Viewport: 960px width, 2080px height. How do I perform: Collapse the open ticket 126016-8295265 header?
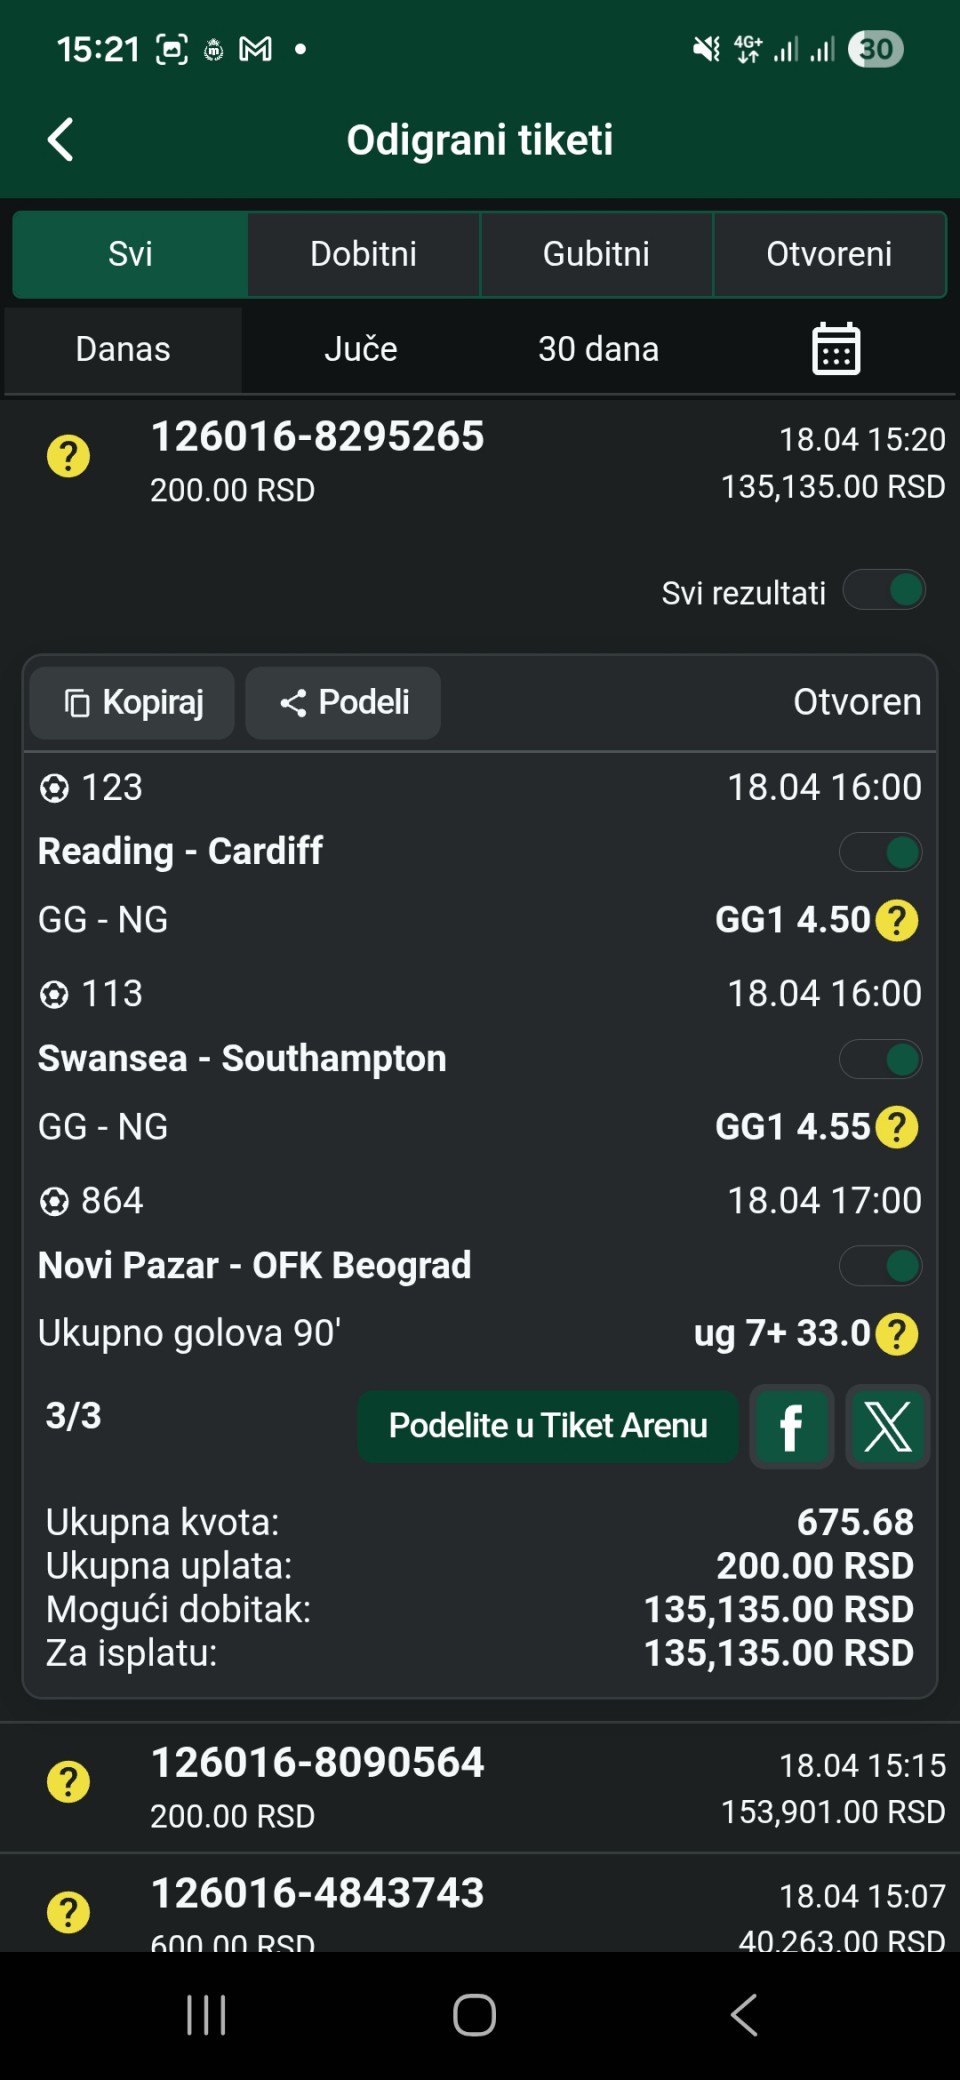pos(480,462)
